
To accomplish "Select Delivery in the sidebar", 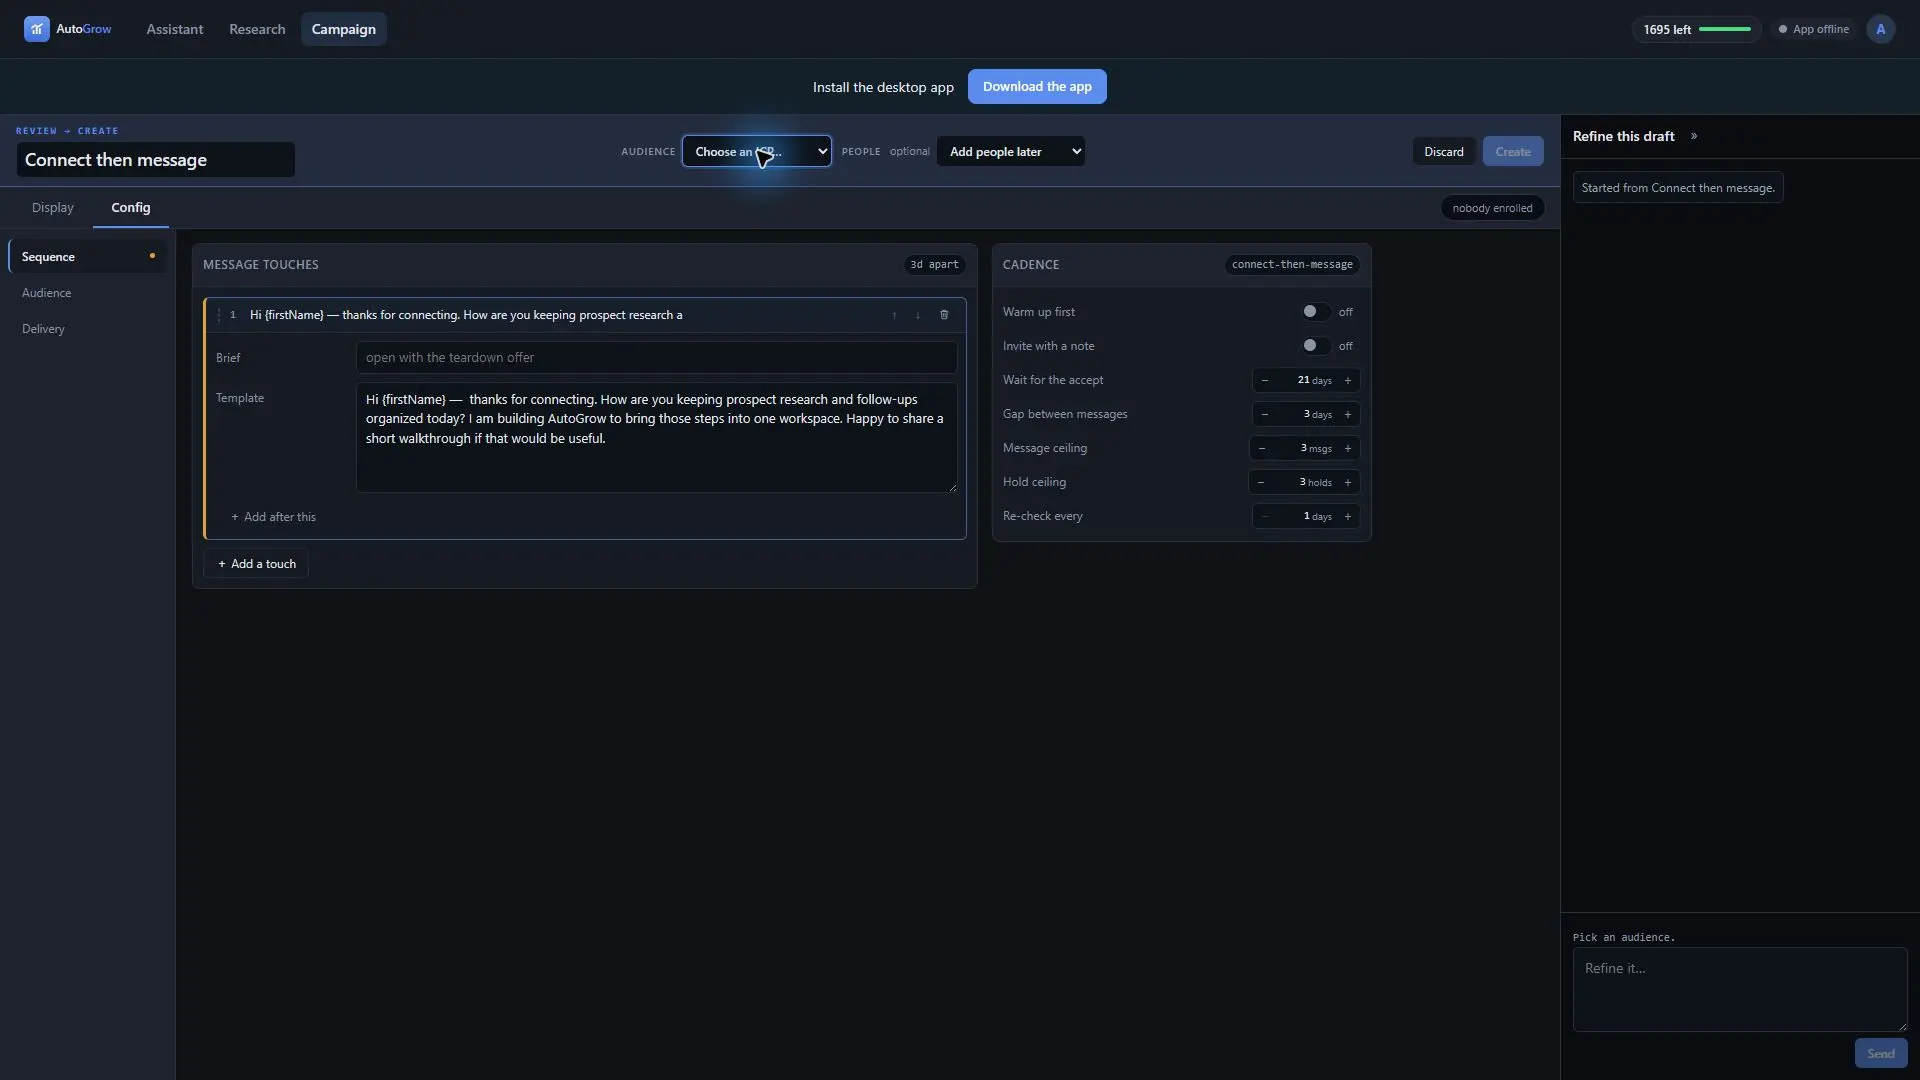I will pyautogui.click(x=88, y=329).
